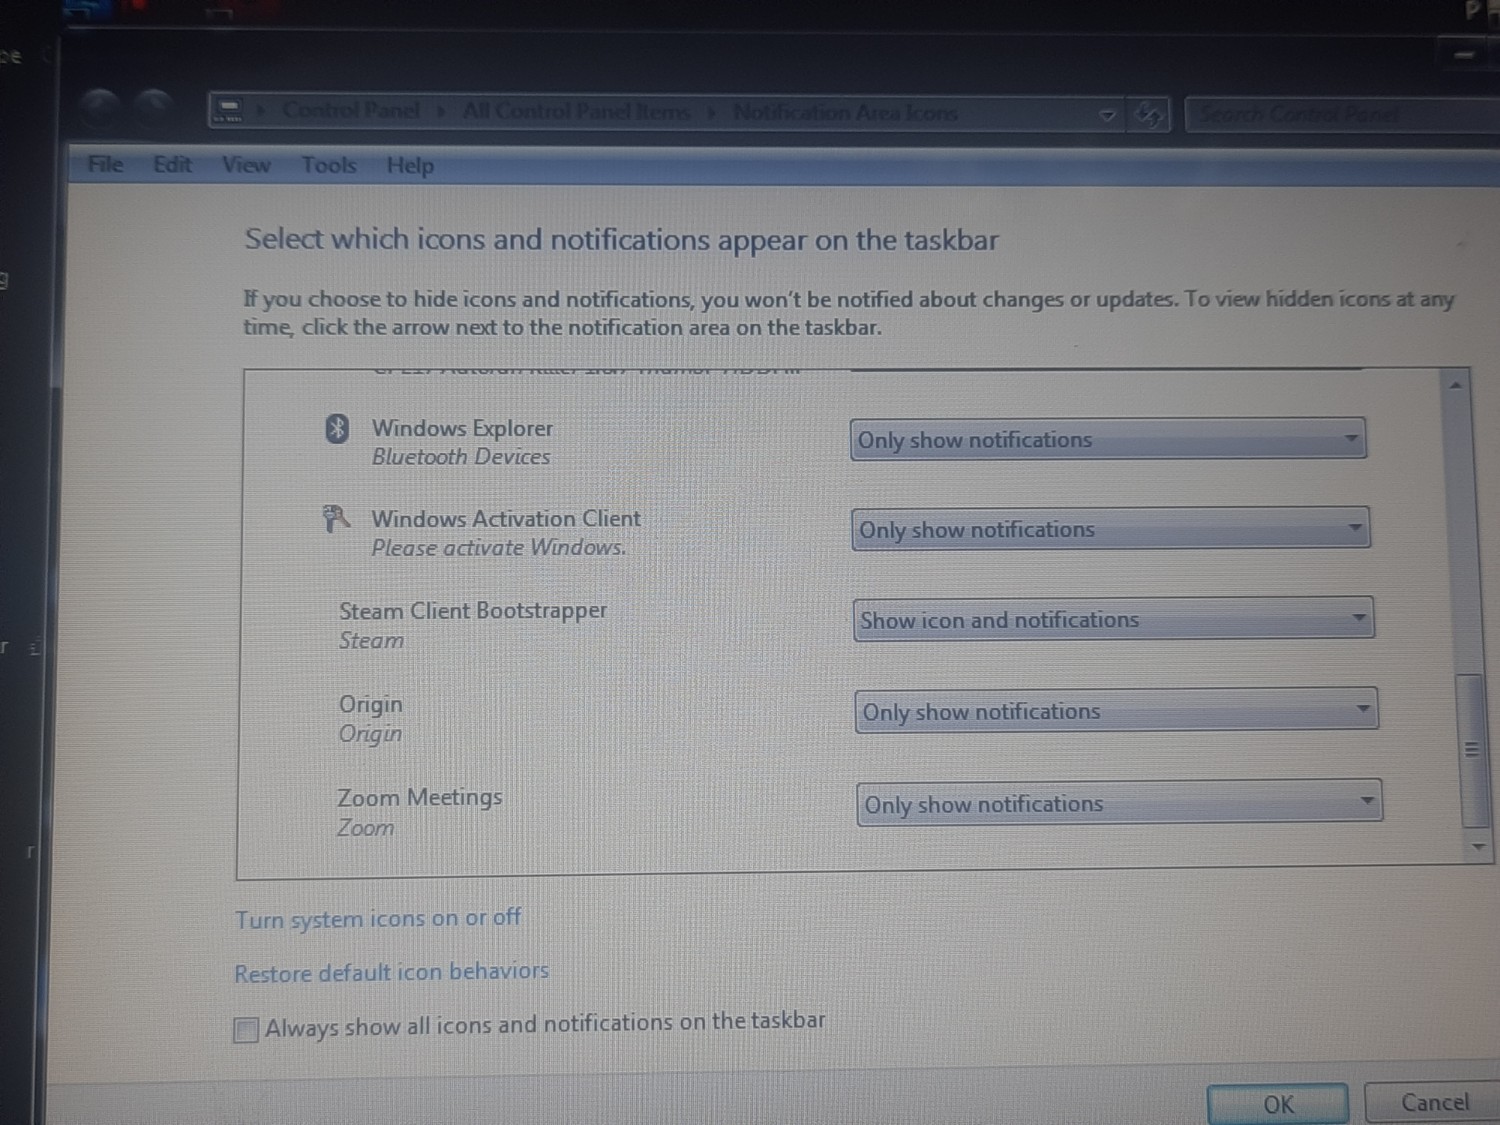Image resolution: width=1500 pixels, height=1125 pixels.
Task: Click the address bar refresh icon
Action: pyautogui.click(x=1149, y=115)
